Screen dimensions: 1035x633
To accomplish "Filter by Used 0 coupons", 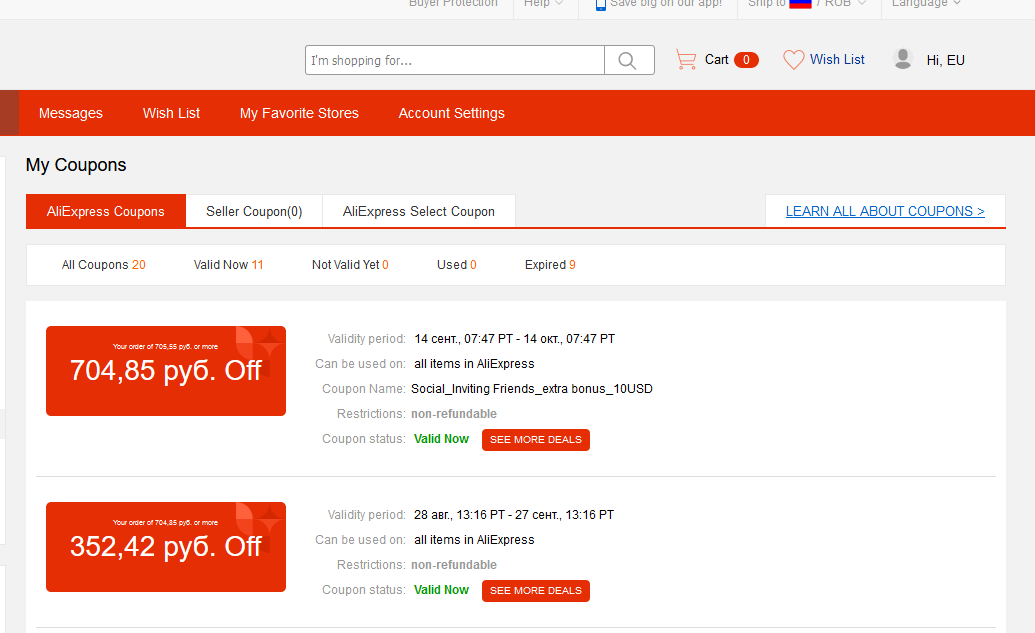I will pos(457,265).
